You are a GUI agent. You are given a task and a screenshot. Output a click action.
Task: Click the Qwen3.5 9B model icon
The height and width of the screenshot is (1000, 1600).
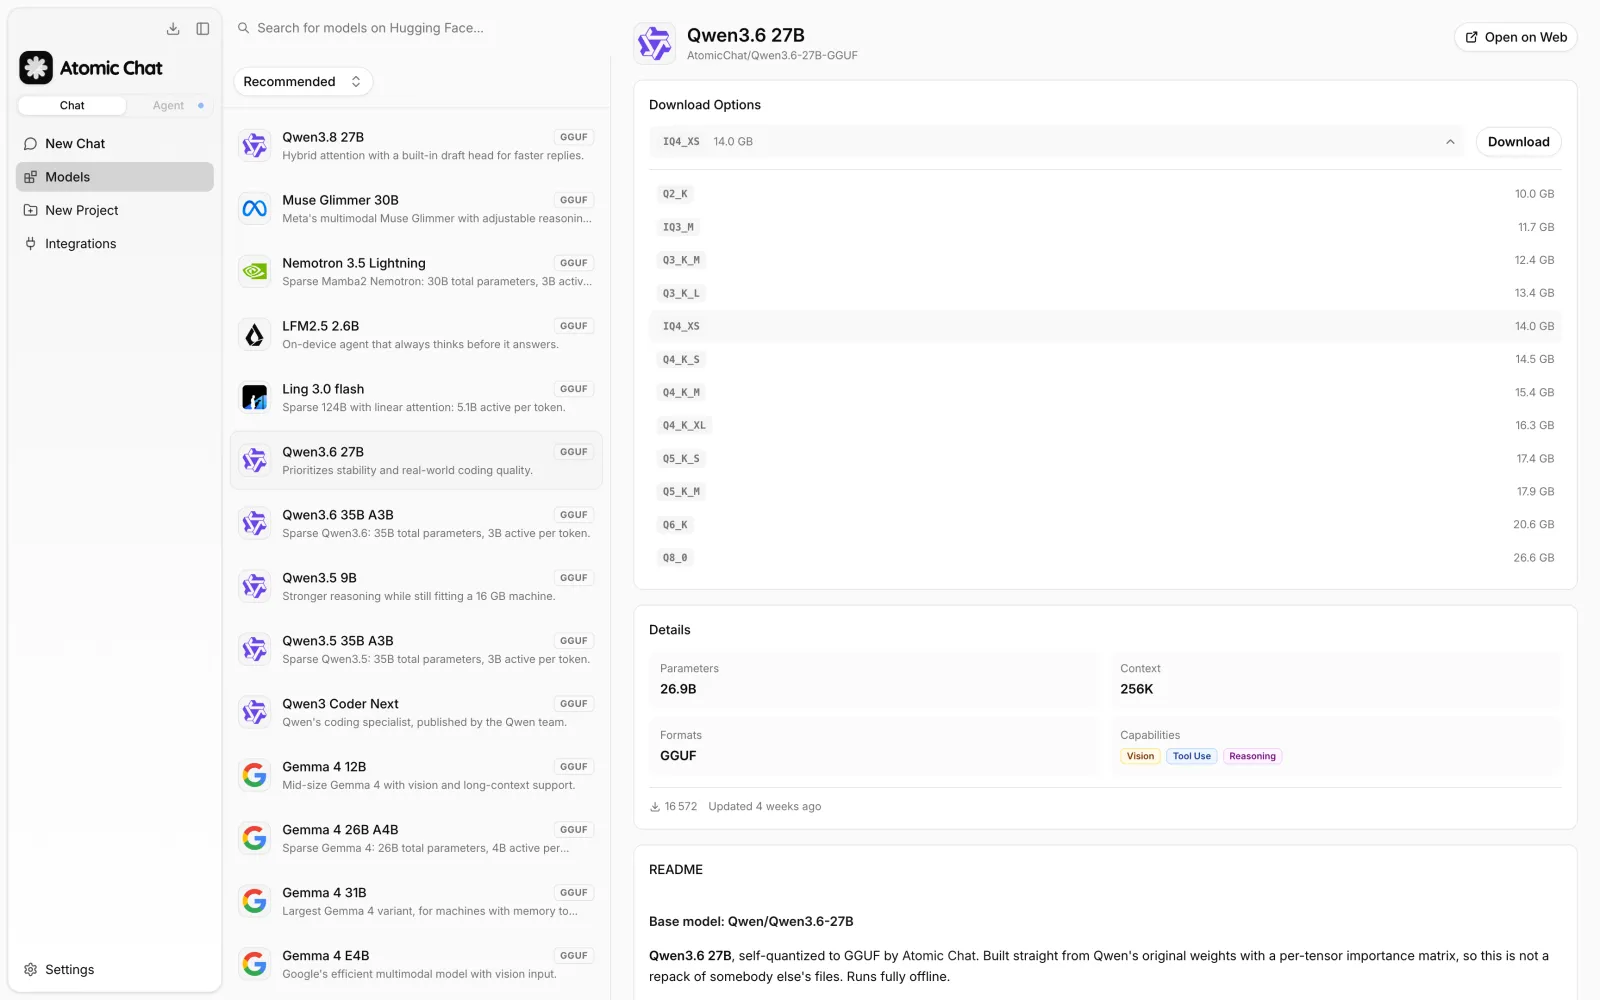coord(255,587)
